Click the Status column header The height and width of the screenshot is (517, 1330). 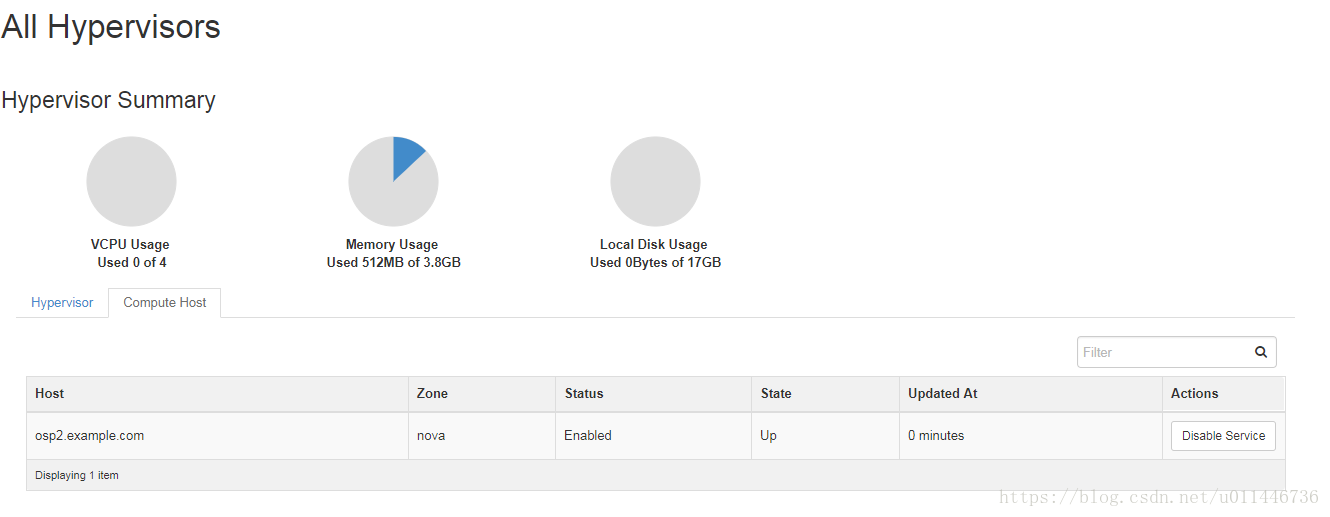tap(653, 394)
